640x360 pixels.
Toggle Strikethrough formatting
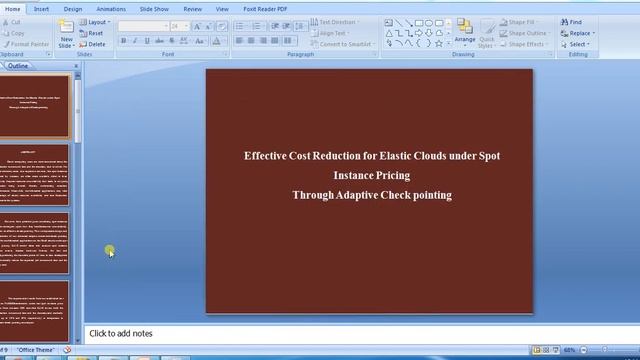pyautogui.click(x=160, y=41)
